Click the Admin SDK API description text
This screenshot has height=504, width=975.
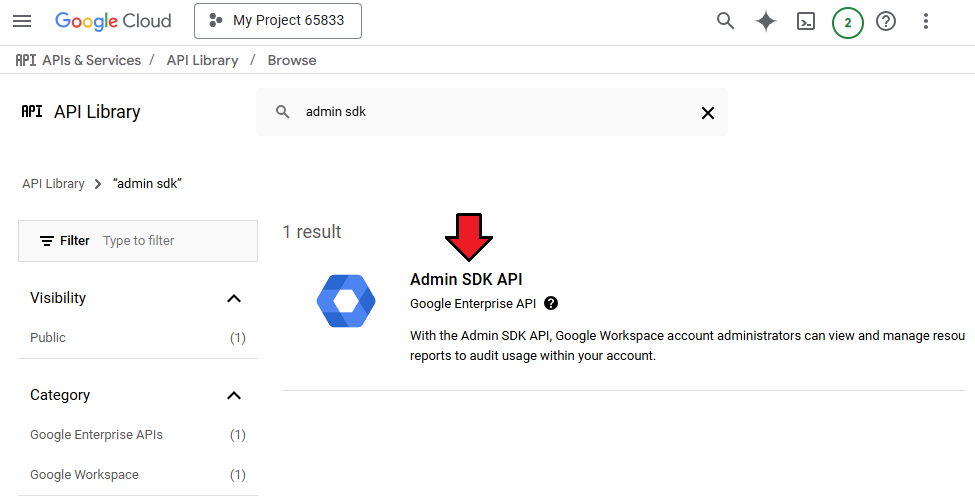point(687,346)
